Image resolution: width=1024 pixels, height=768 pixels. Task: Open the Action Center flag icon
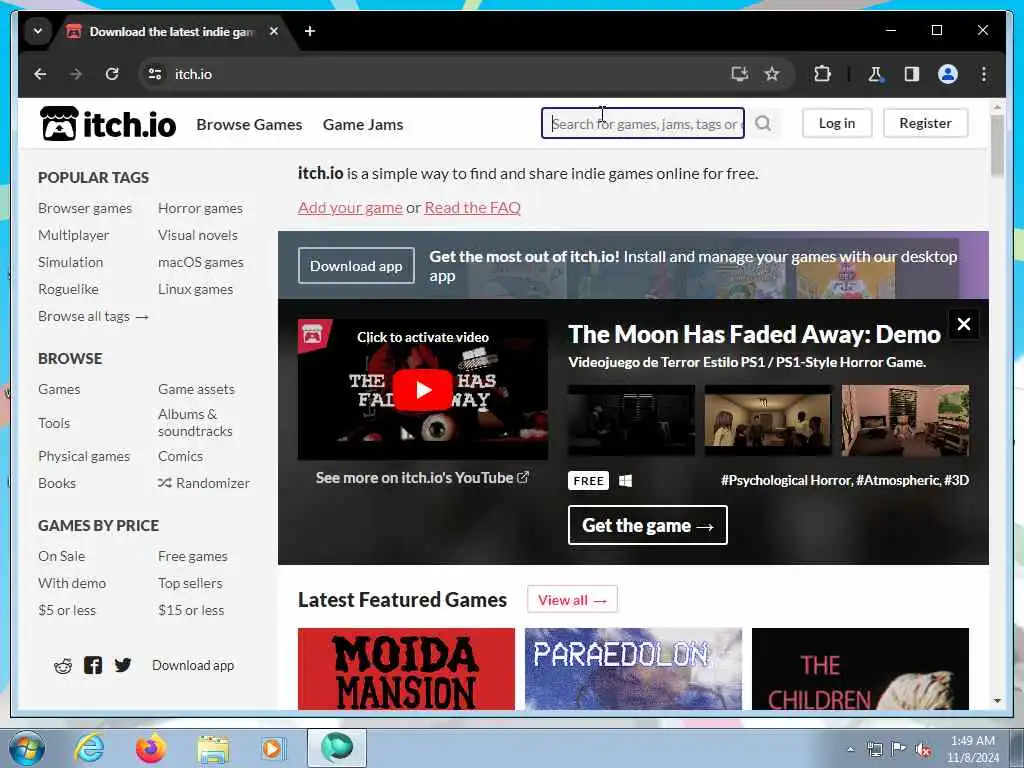tap(899, 749)
